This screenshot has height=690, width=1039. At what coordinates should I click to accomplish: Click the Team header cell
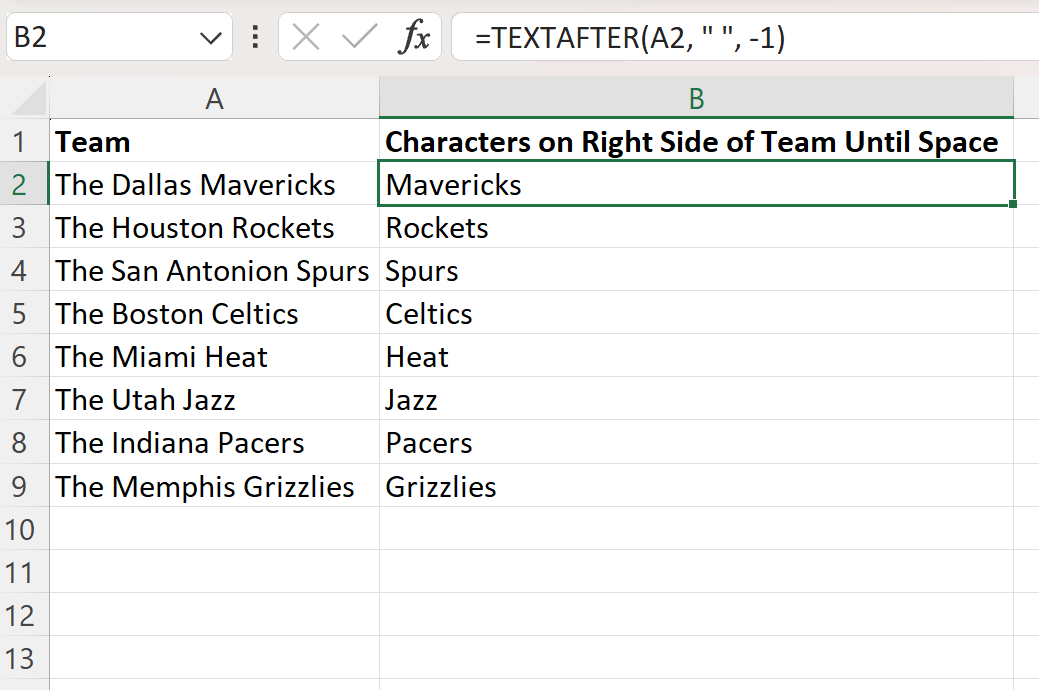tap(214, 141)
